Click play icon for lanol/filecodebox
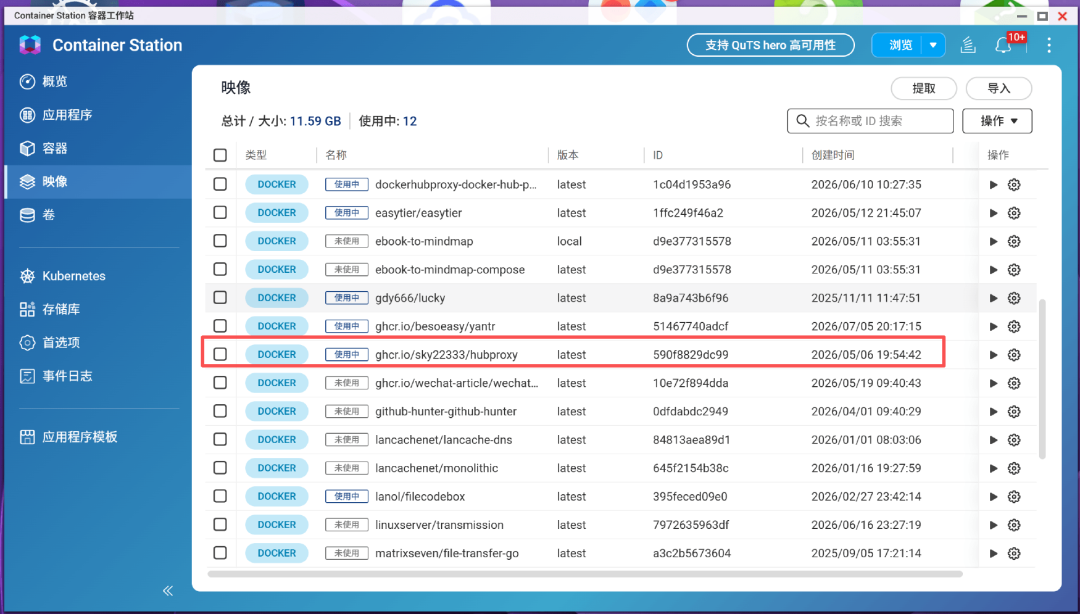This screenshot has width=1080, height=614. (x=993, y=496)
